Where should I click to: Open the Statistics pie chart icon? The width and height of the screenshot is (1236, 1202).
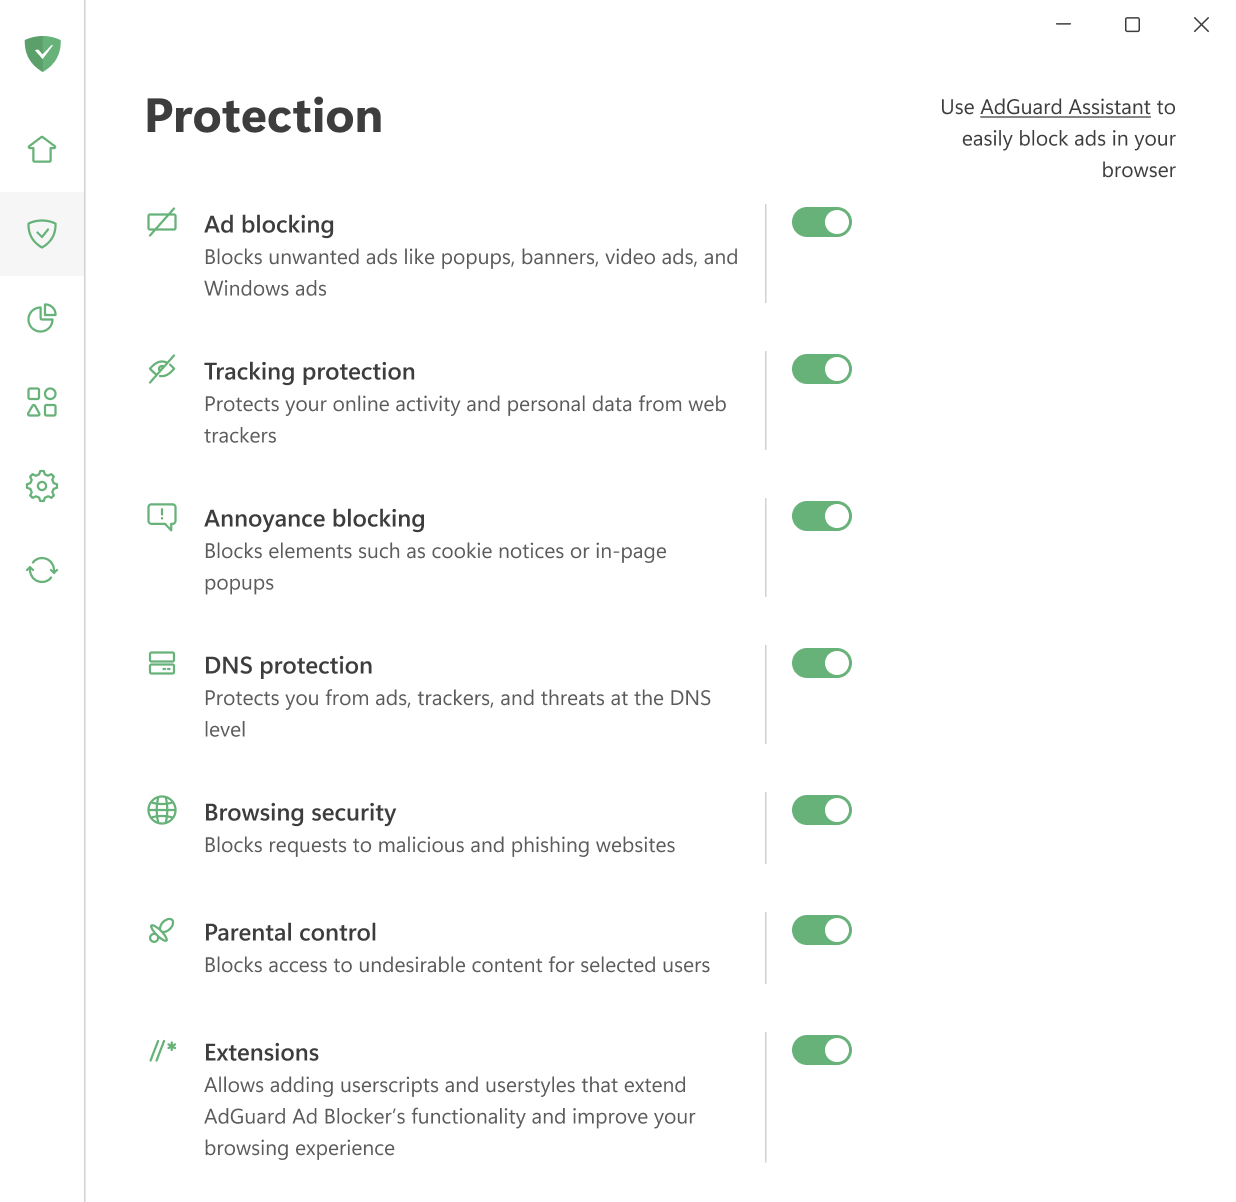coord(41,318)
